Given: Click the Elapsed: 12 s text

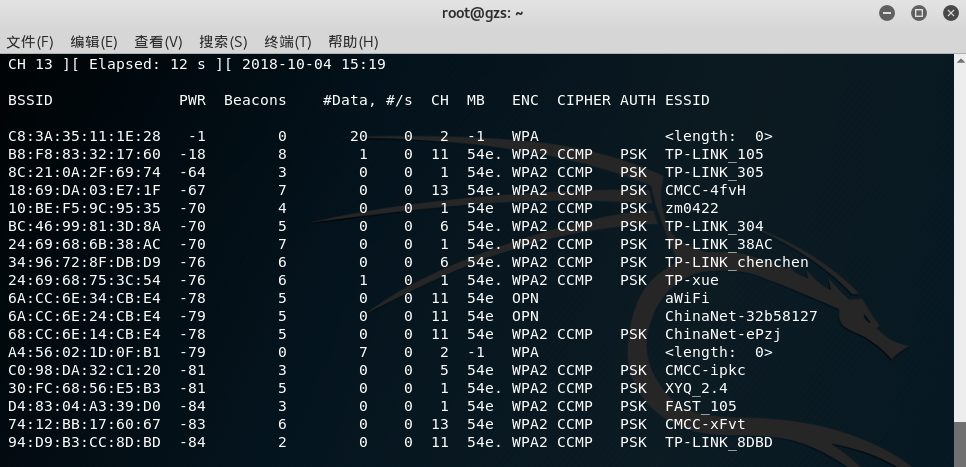Looking at the screenshot, I should 147,64.
